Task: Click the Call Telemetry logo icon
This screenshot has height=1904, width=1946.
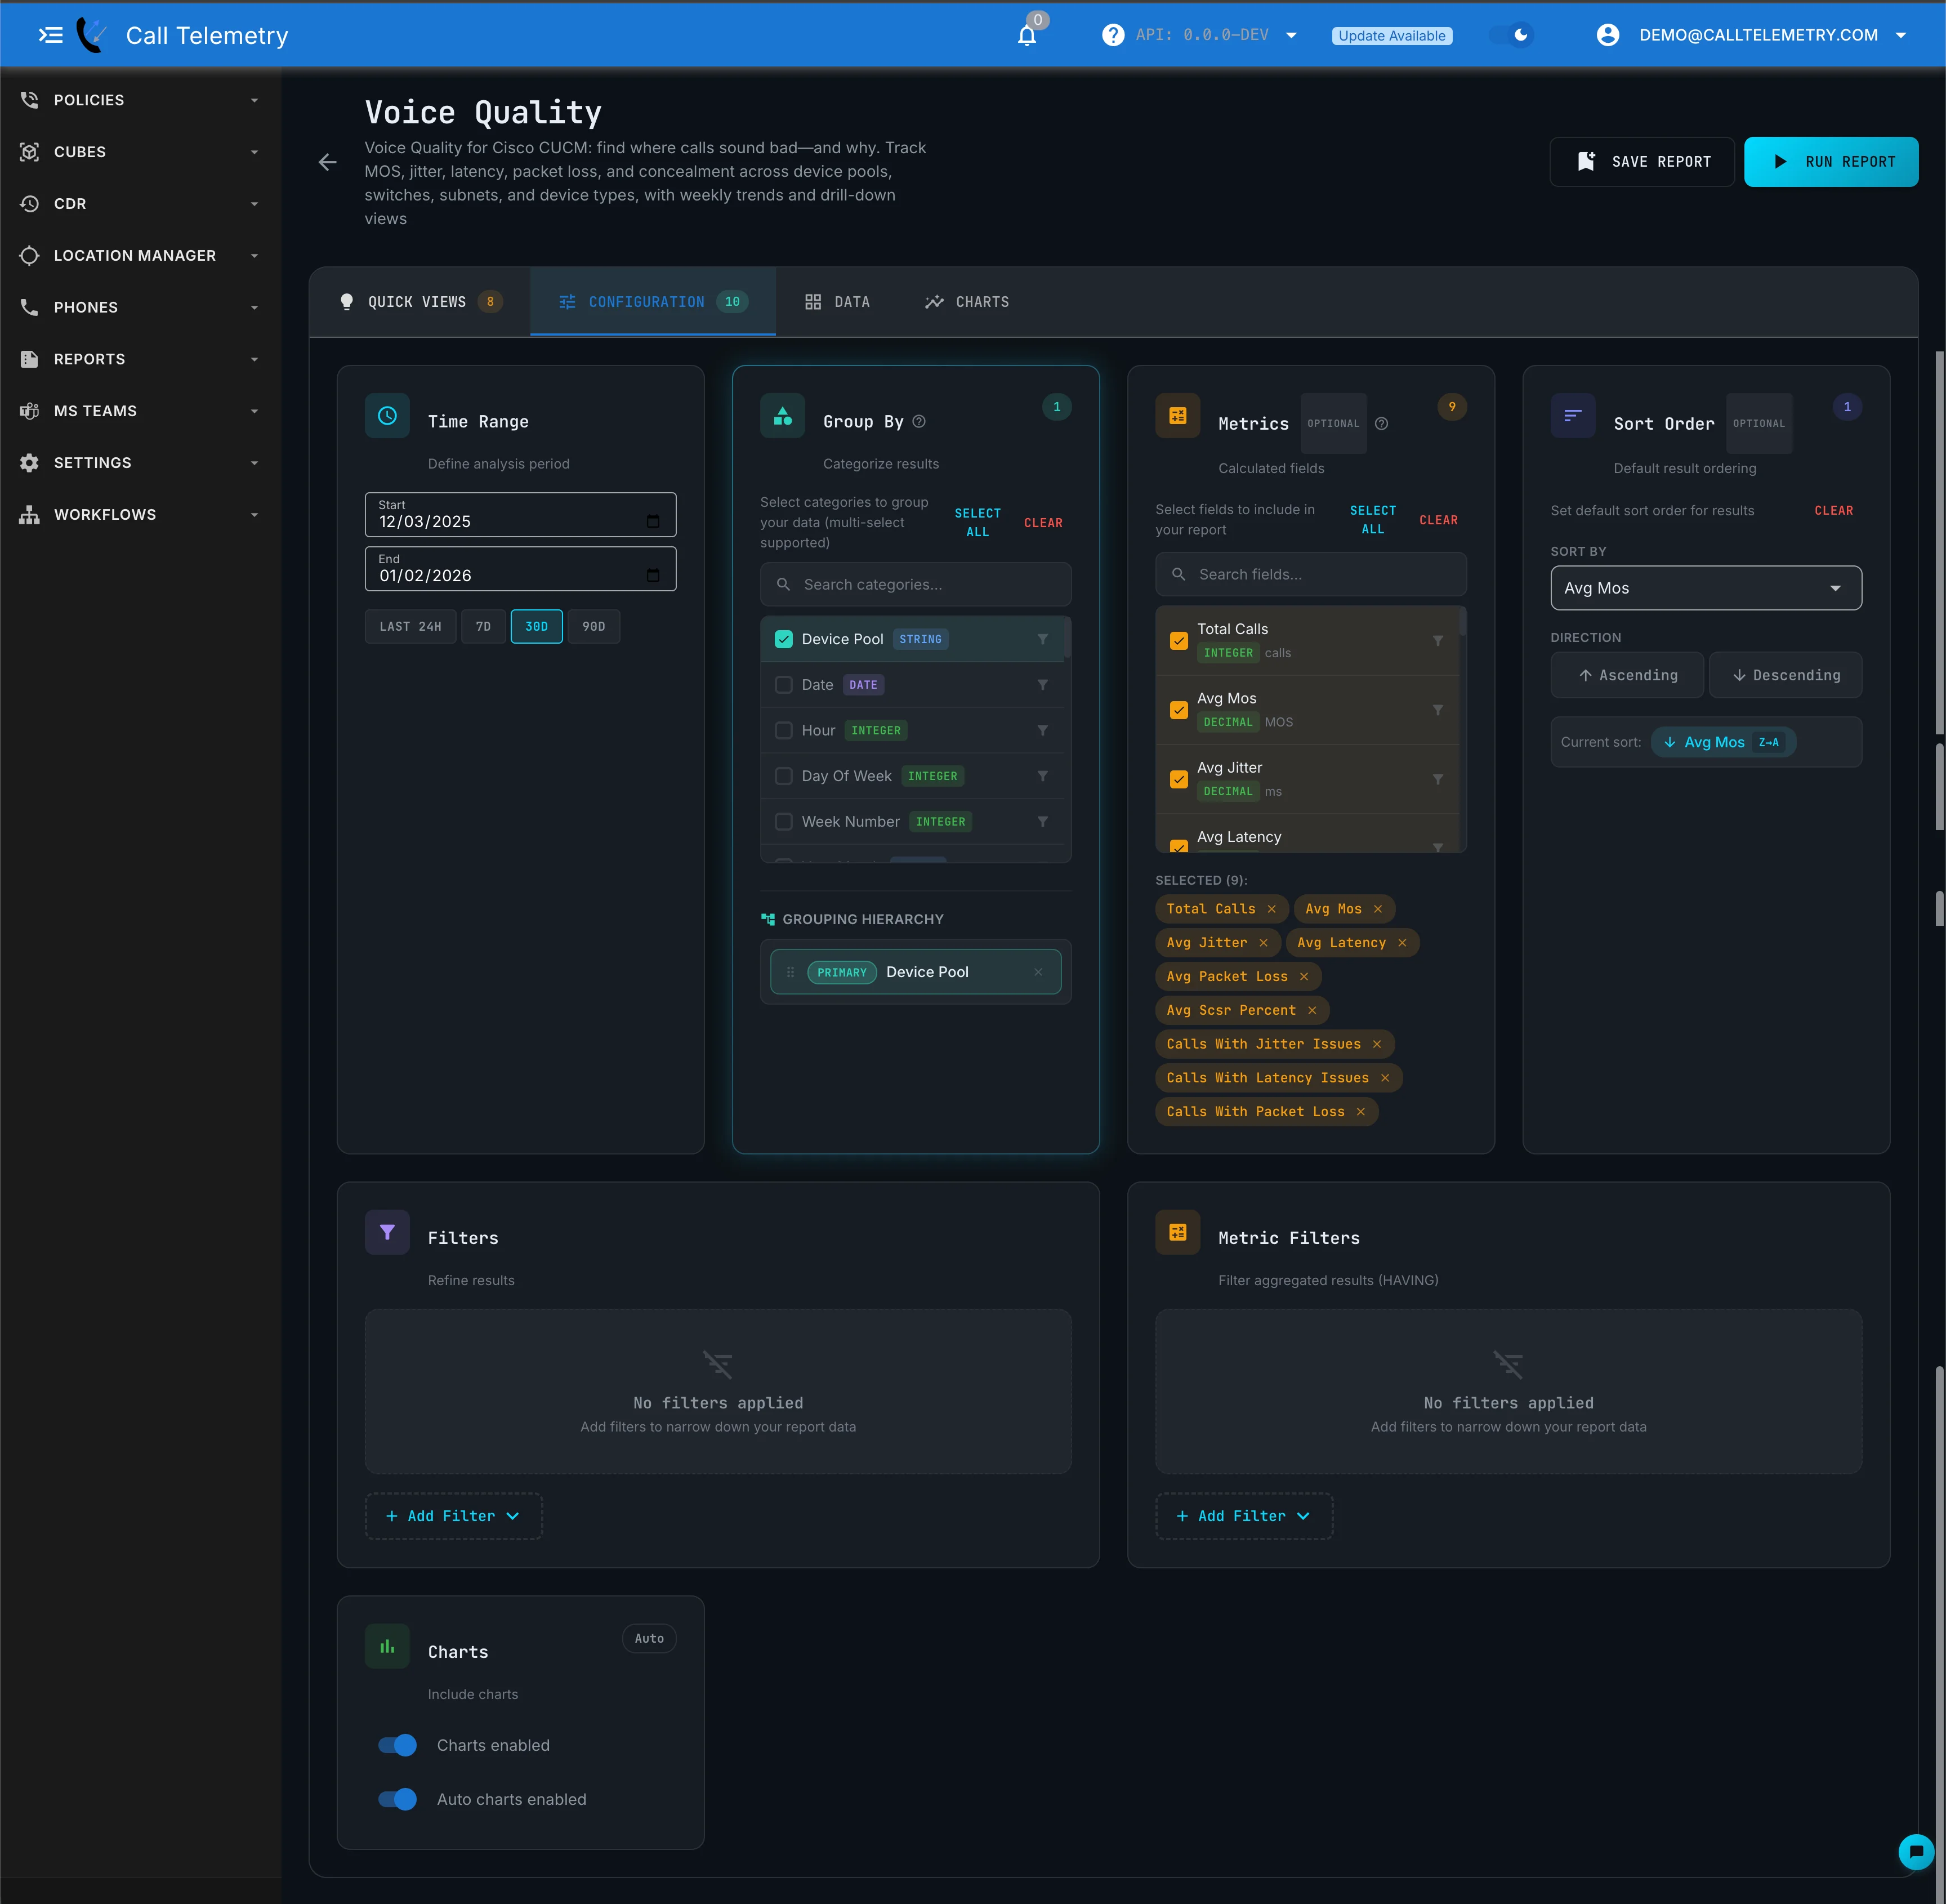Action: point(92,35)
